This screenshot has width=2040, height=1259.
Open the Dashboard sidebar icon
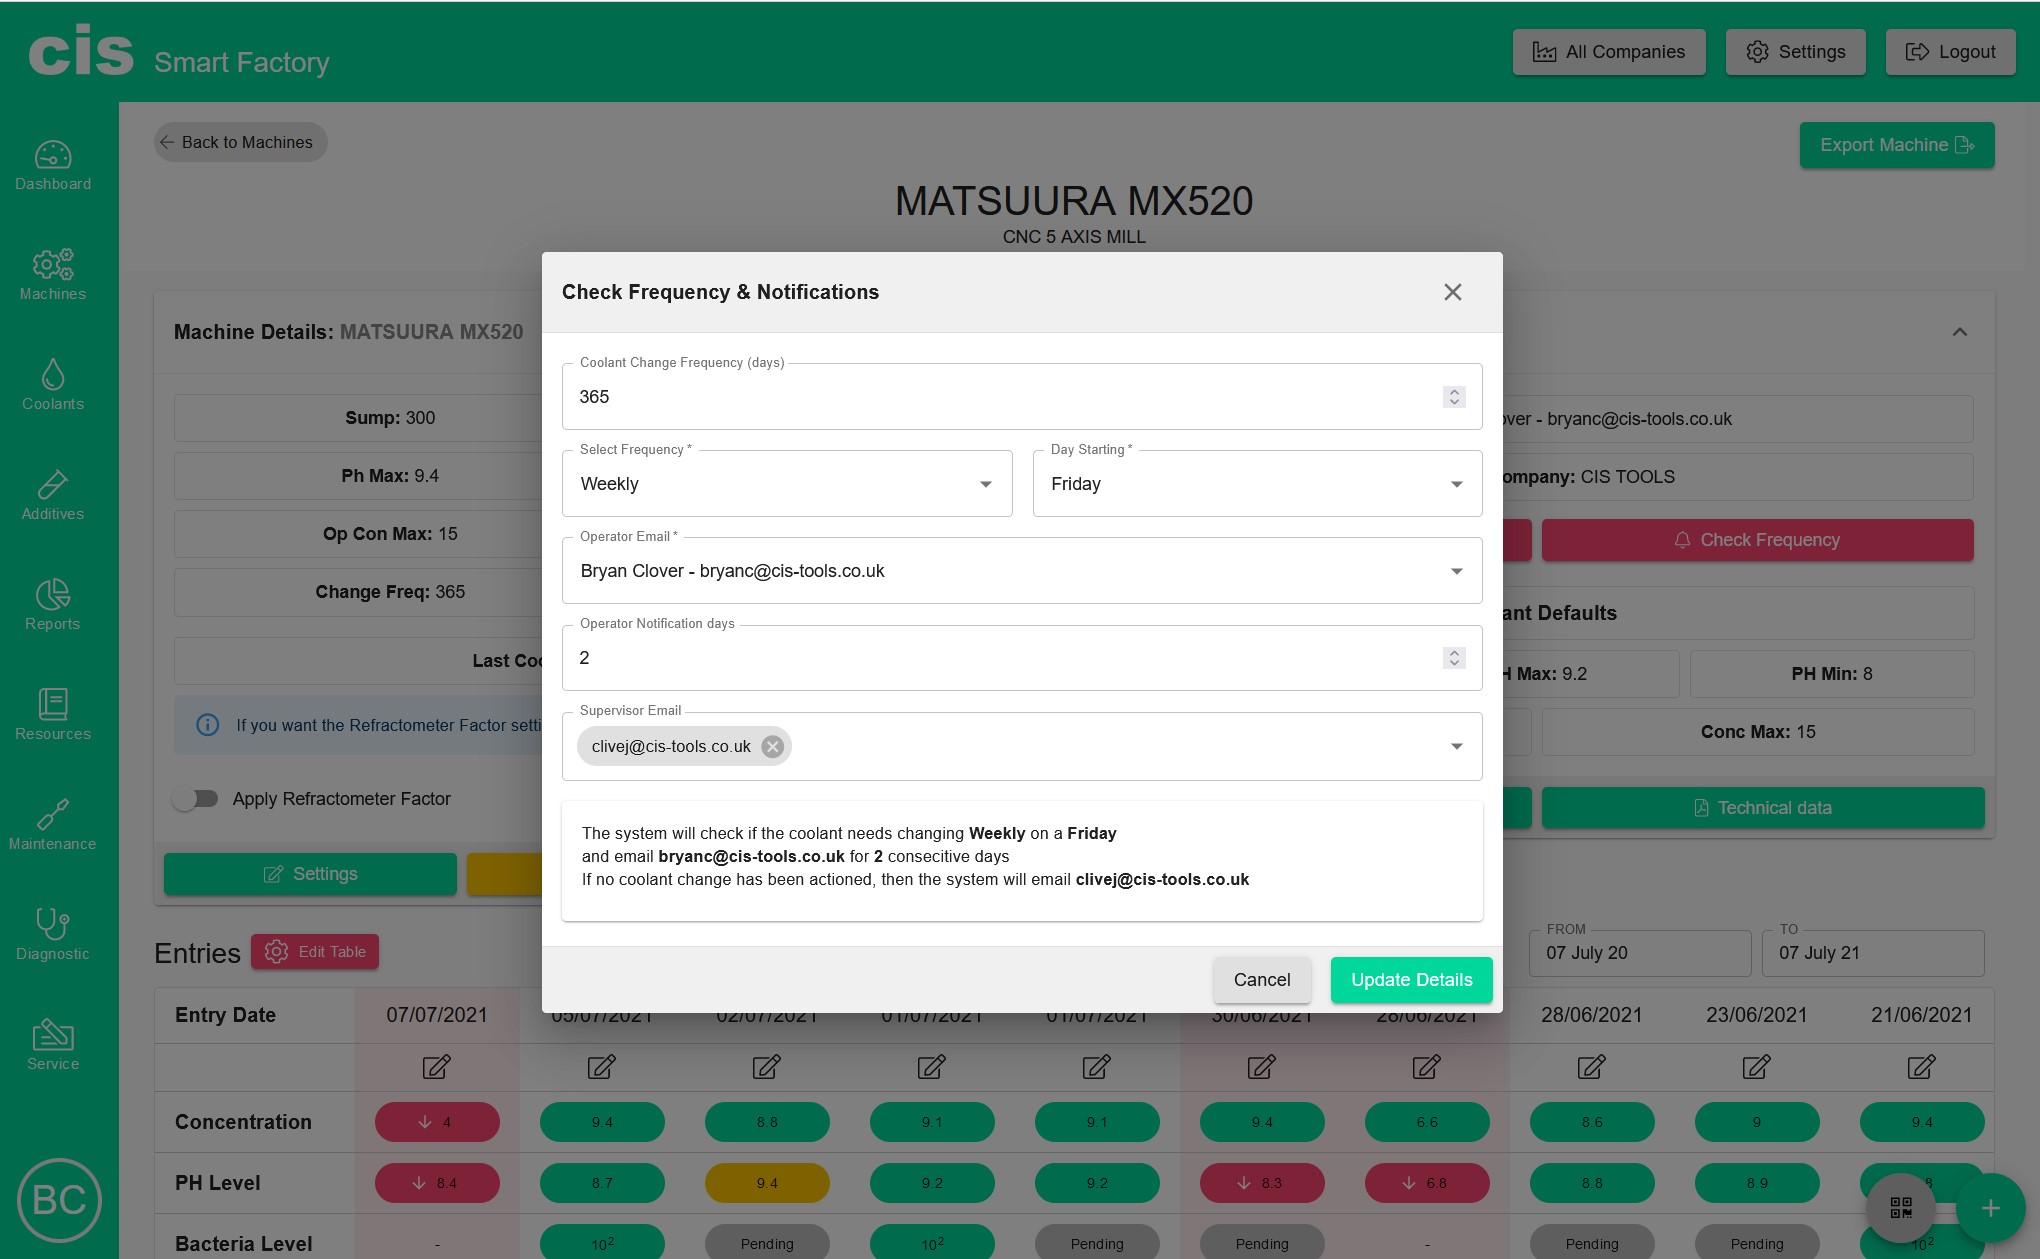click(53, 165)
